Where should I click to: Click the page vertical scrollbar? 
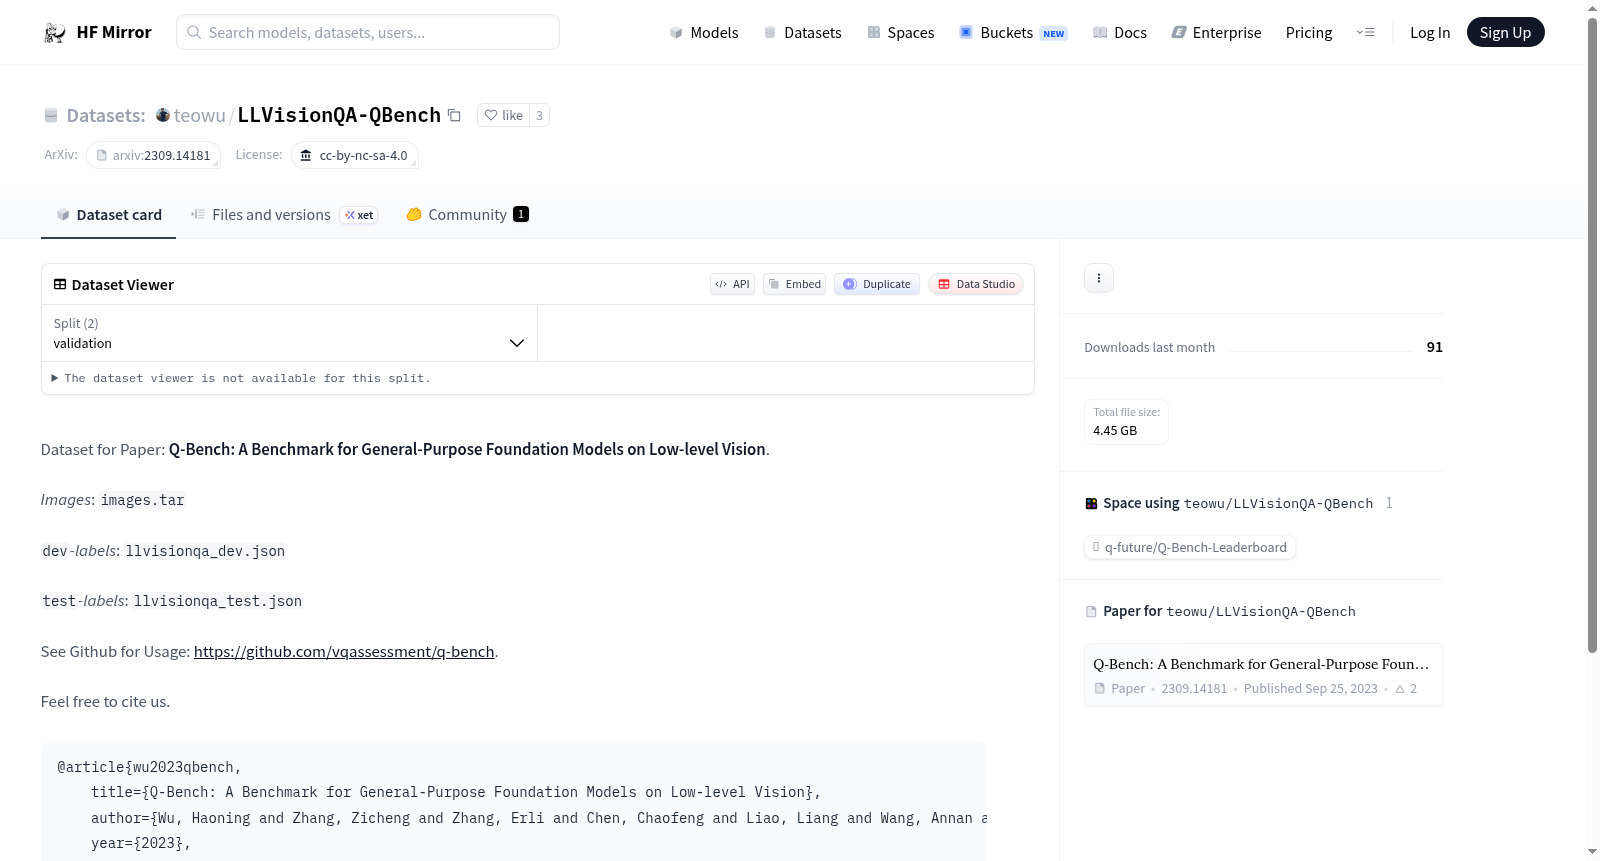(1592, 334)
